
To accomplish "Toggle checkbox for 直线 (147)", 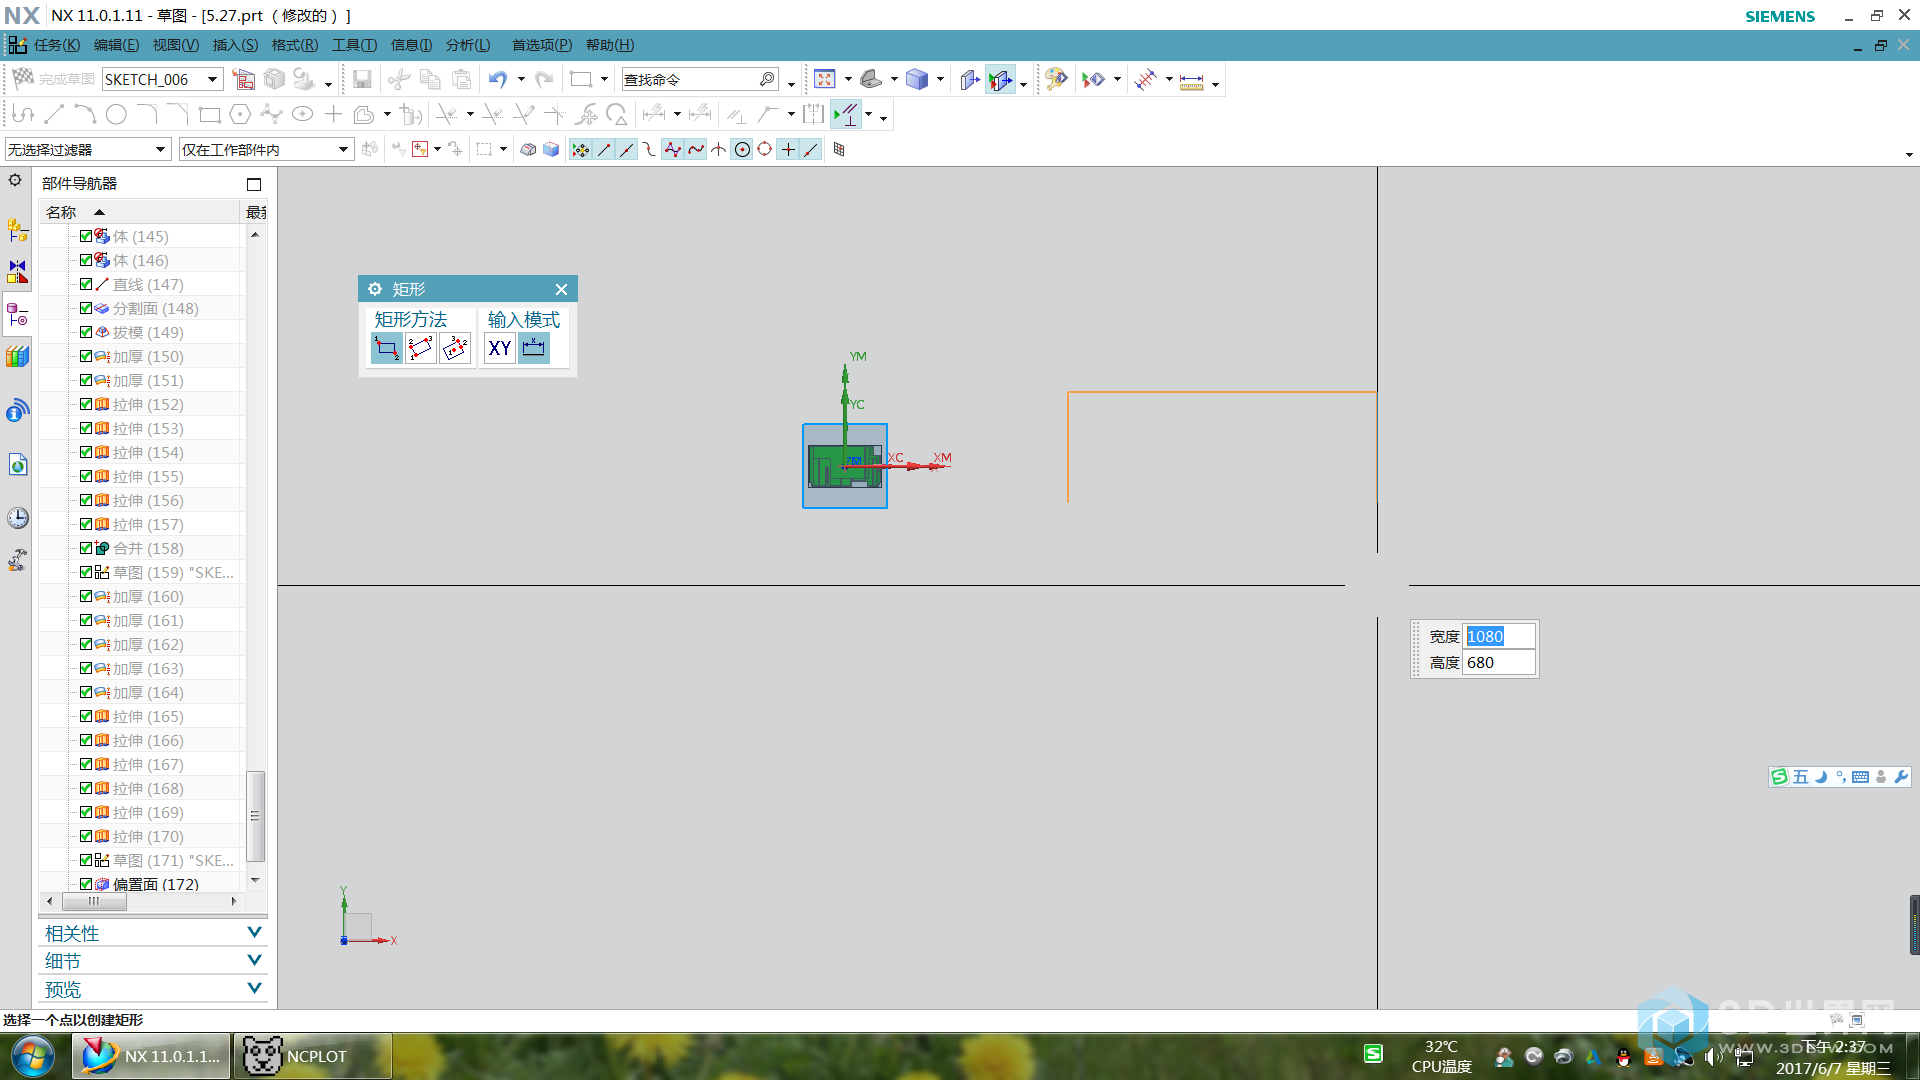I will [86, 284].
